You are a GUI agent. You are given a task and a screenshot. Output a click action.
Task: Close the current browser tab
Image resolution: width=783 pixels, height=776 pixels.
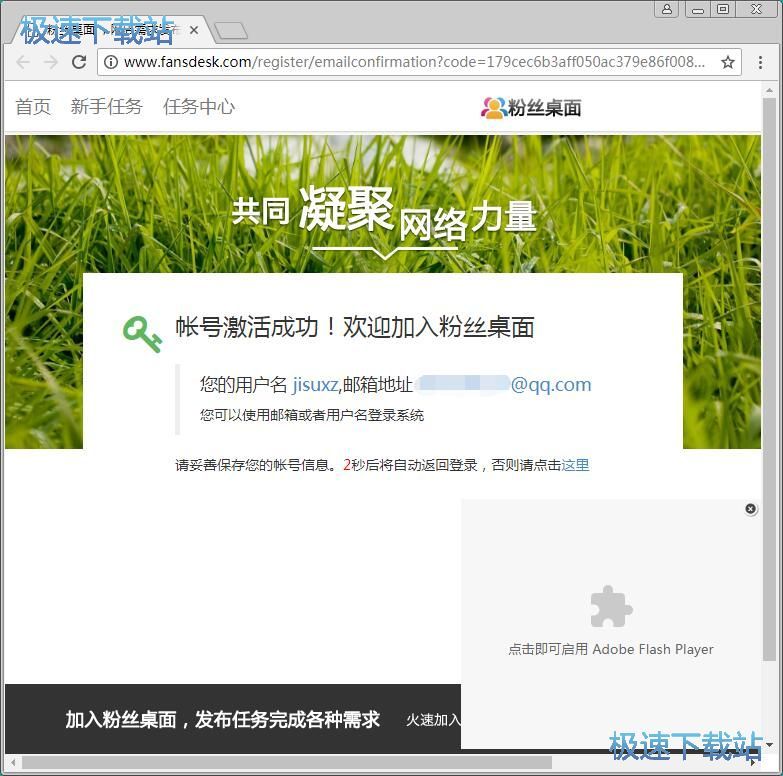coord(194,30)
